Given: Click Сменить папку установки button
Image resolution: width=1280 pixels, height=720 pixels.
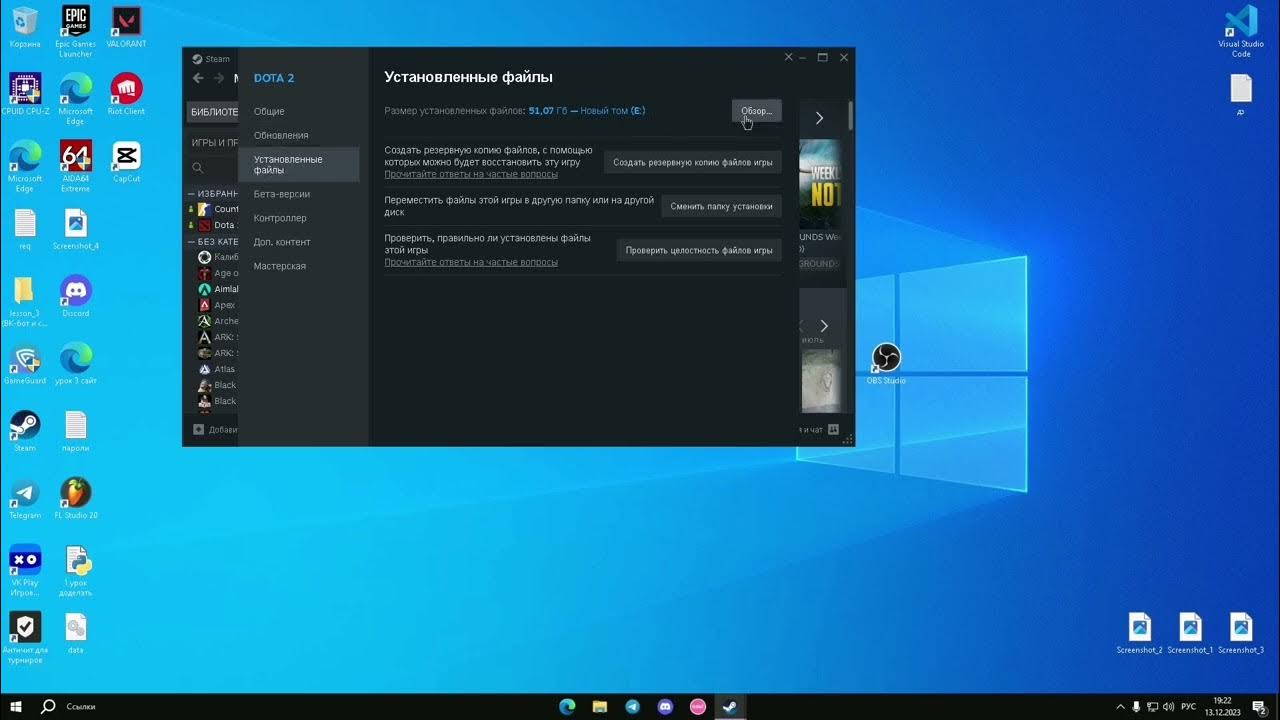Looking at the screenshot, I should (721, 206).
